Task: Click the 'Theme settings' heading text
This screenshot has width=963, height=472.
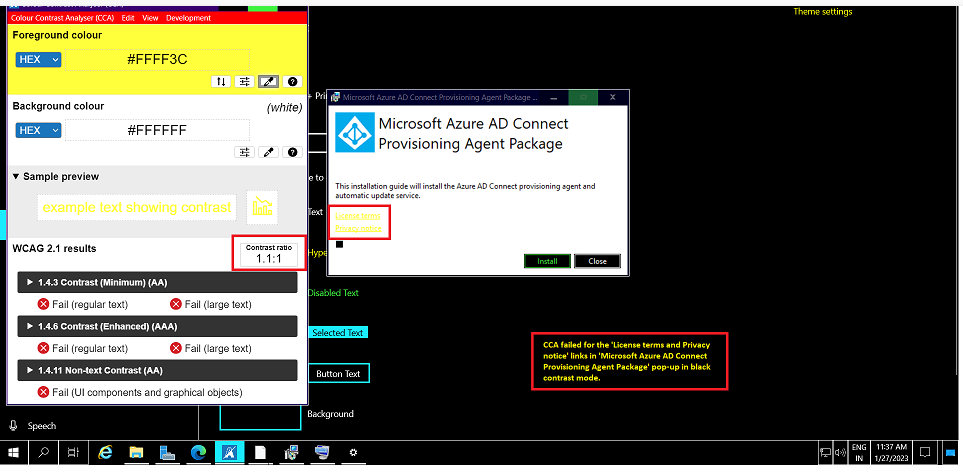Action: (822, 12)
